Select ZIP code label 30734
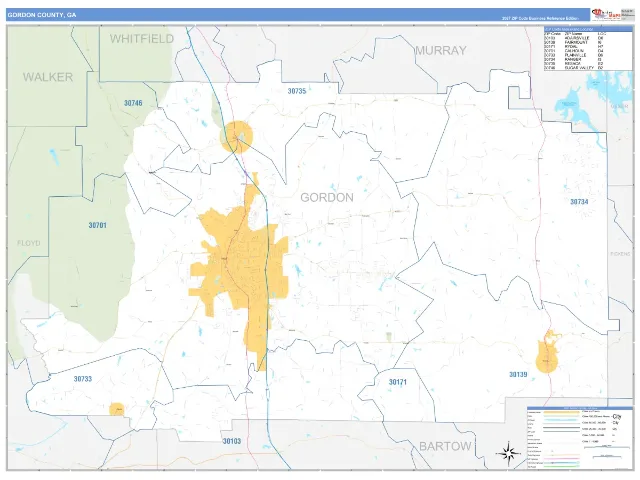This screenshot has width=640, height=480. tap(579, 202)
